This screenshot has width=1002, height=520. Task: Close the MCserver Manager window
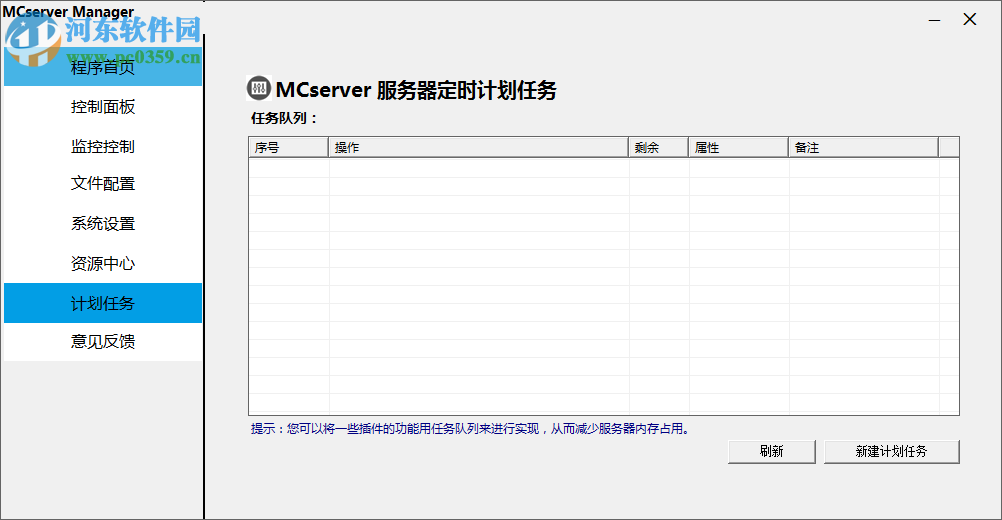969,20
